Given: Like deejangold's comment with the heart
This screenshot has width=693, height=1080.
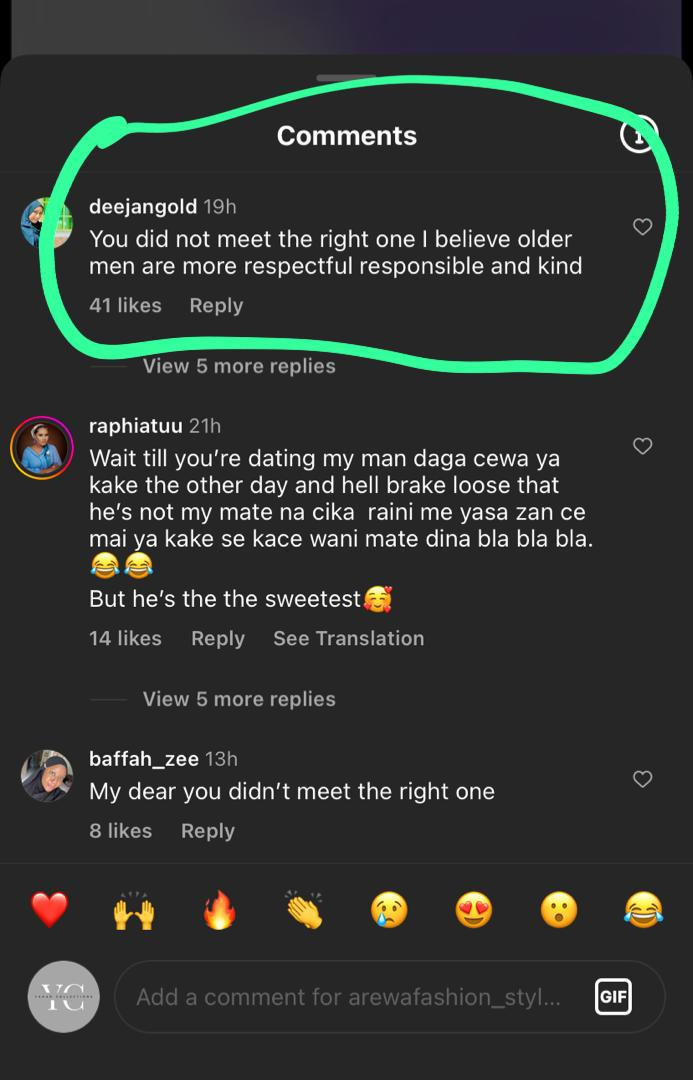Looking at the screenshot, I should (x=643, y=227).
